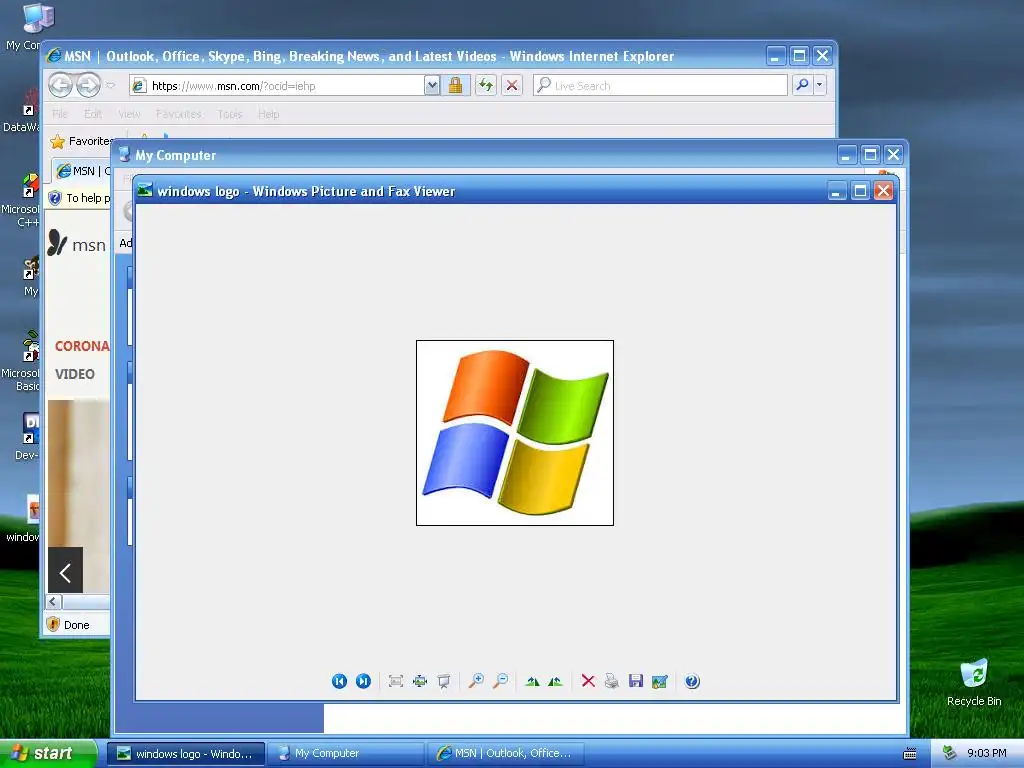Click the Windows logo image preview

pyautogui.click(x=515, y=432)
